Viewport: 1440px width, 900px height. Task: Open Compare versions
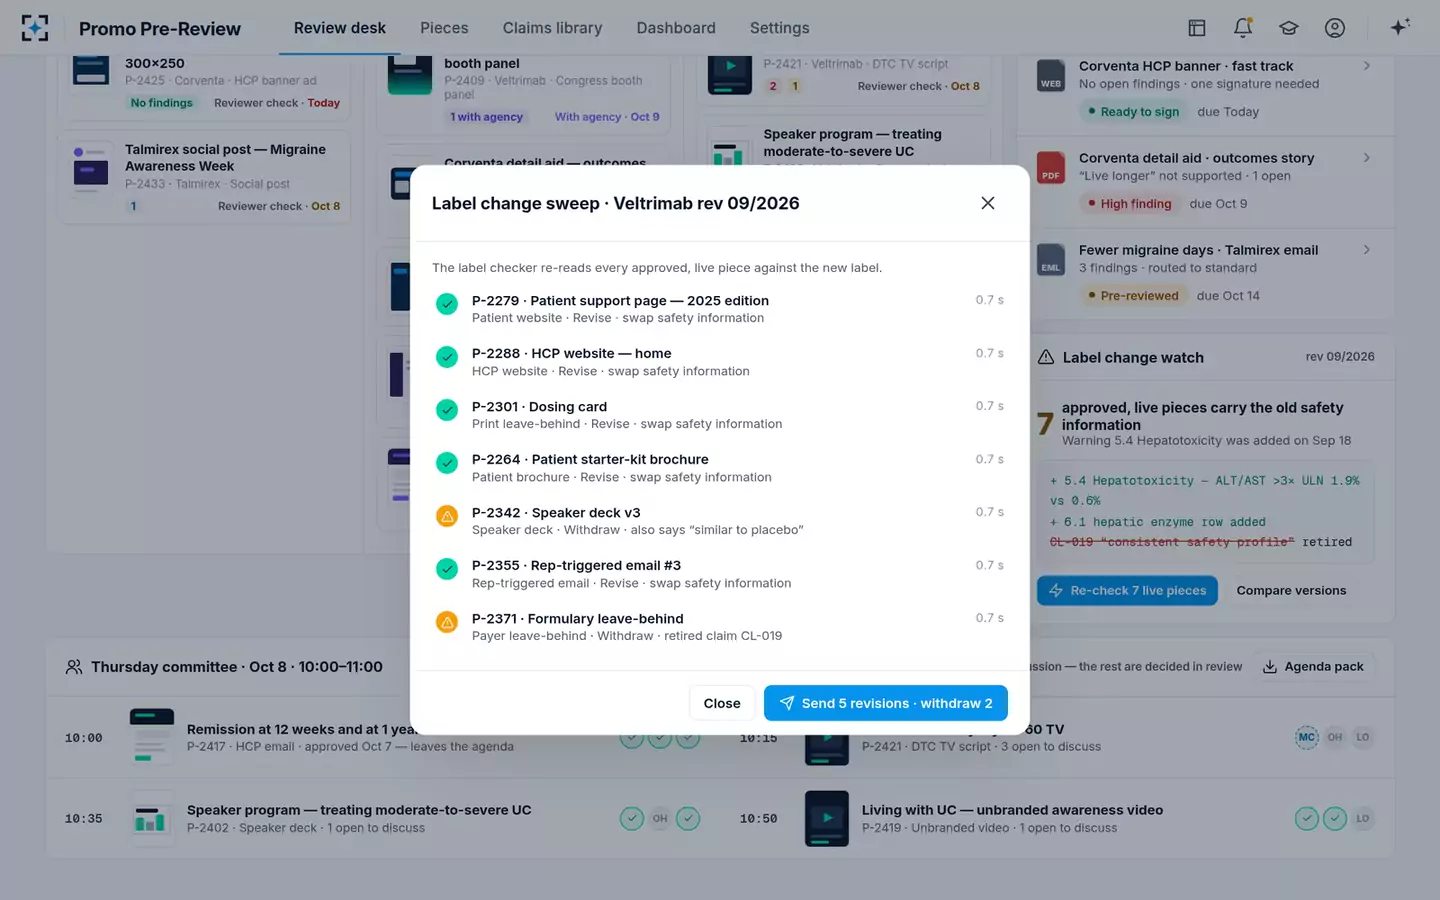[1291, 591]
